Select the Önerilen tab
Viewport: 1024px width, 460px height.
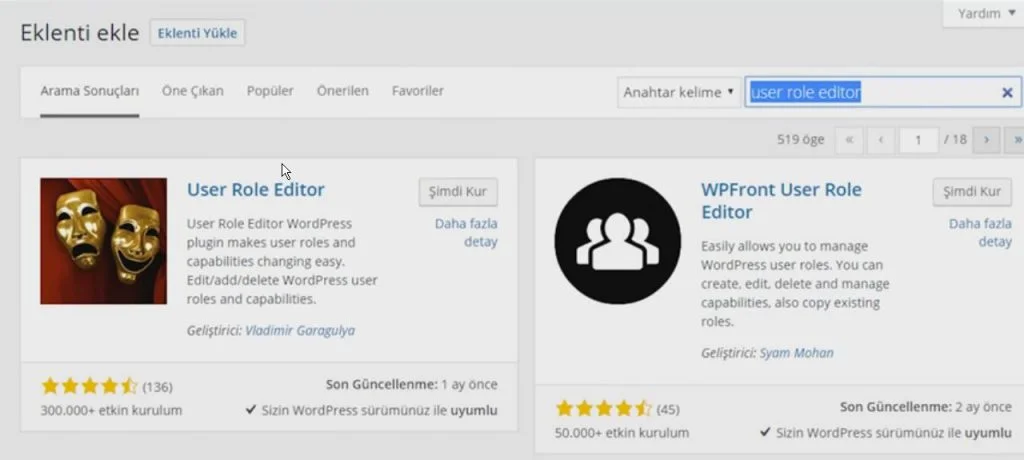pos(343,91)
